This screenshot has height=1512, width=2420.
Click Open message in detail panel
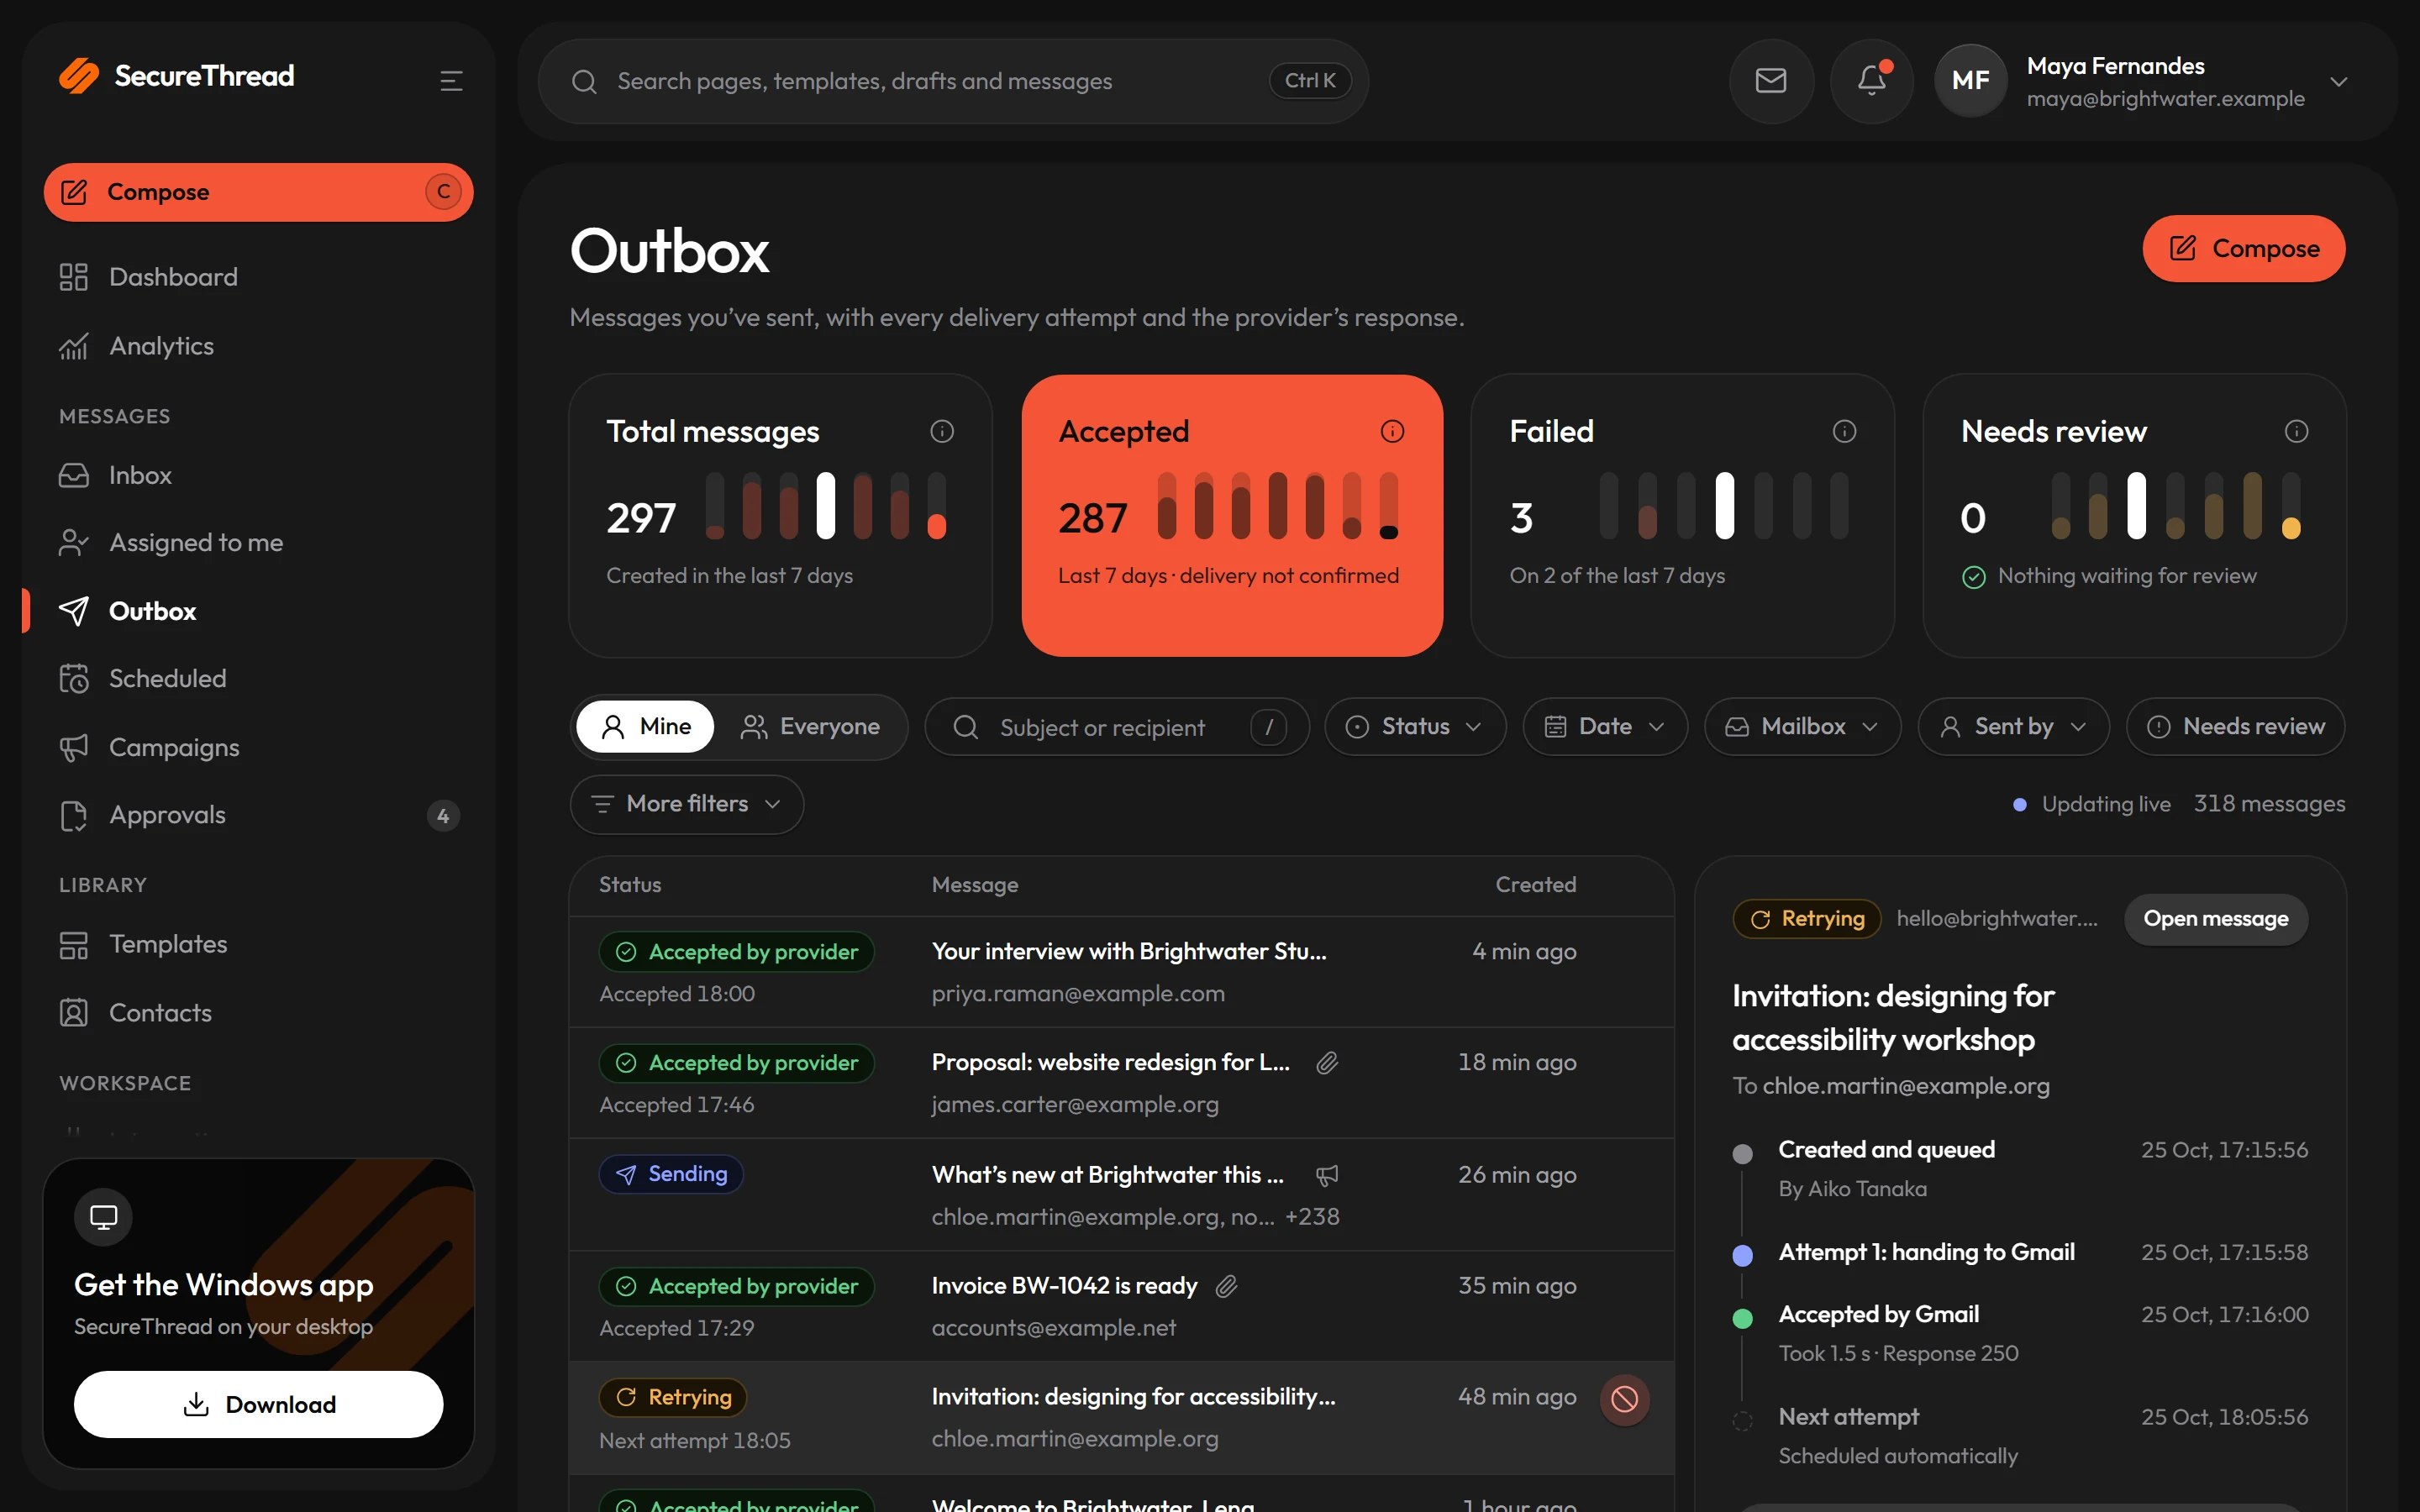(x=2215, y=919)
